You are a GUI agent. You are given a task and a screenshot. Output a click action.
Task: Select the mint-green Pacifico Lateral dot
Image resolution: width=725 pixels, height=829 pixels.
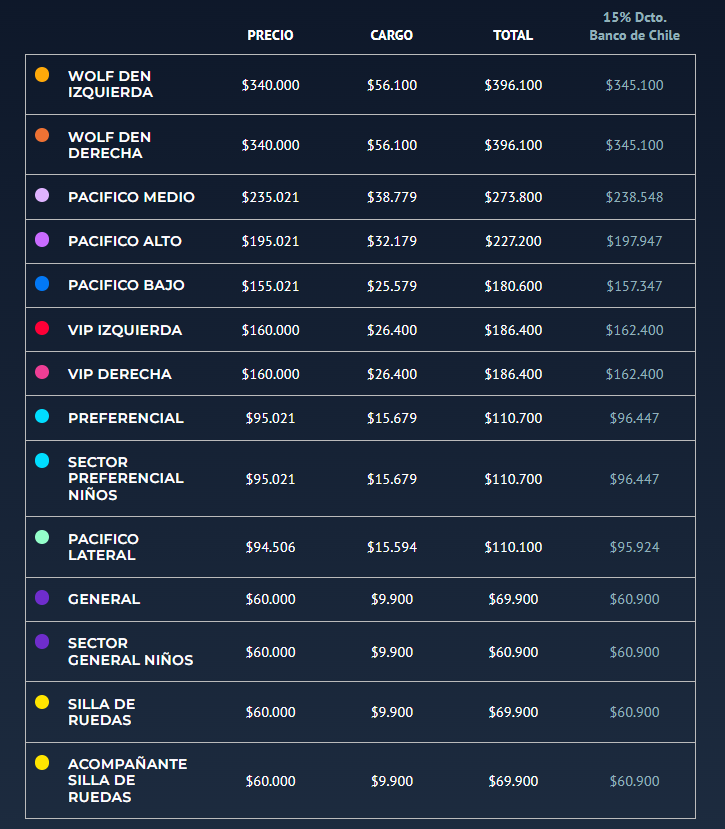click(42, 537)
